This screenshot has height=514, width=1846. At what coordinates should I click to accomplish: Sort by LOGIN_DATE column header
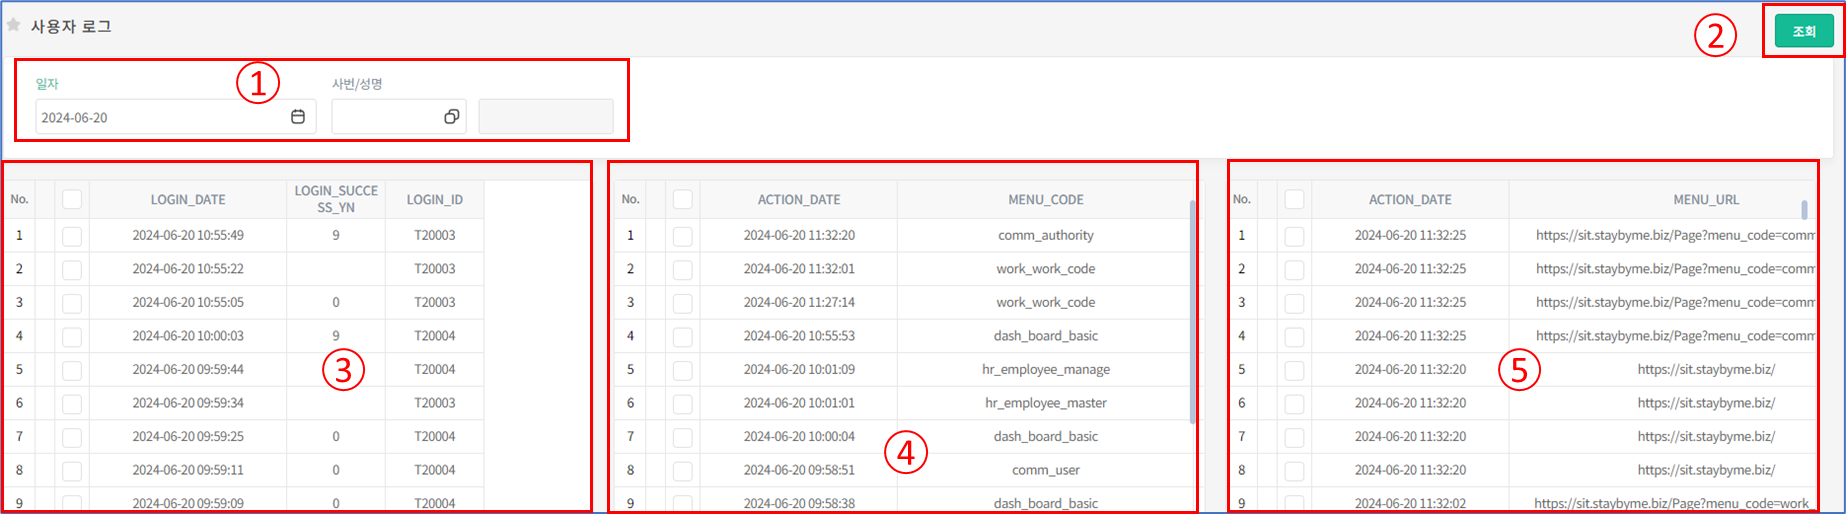coord(188,200)
